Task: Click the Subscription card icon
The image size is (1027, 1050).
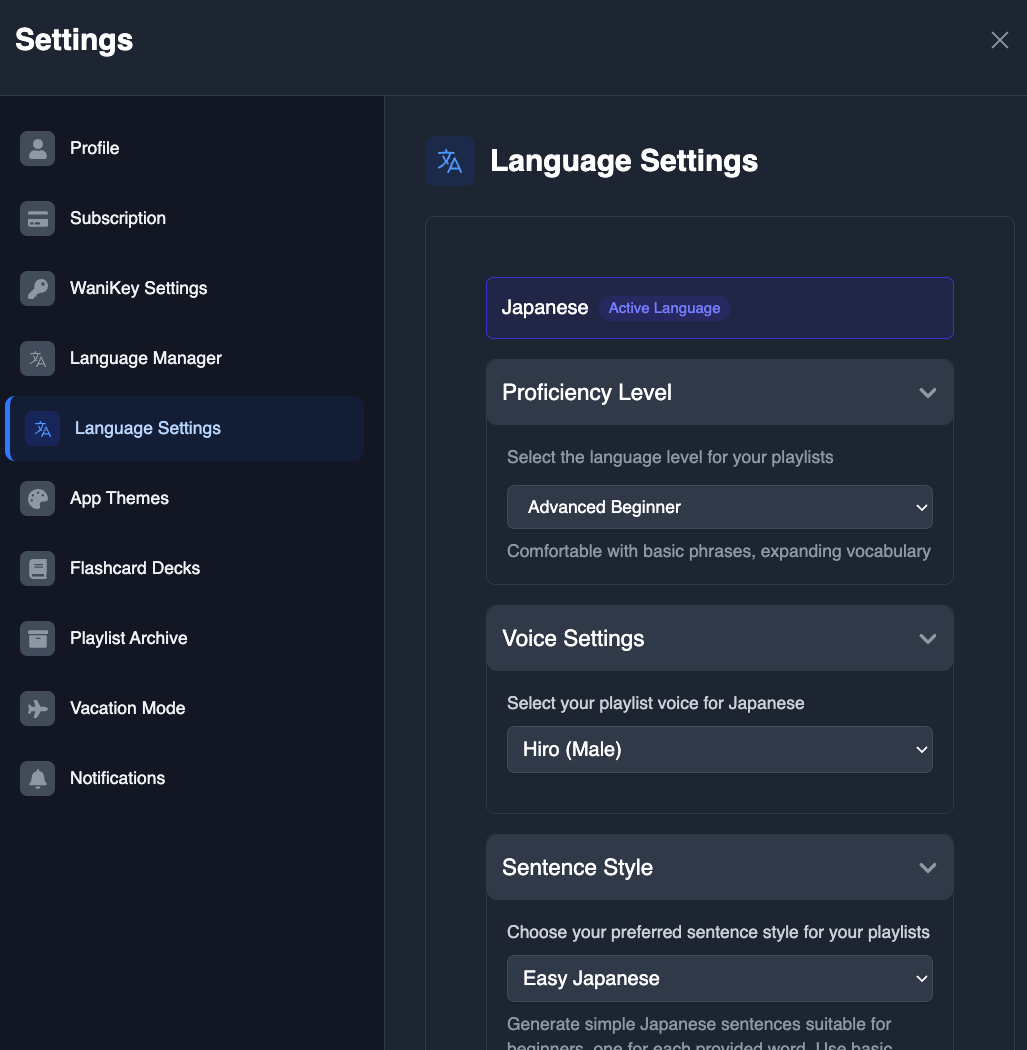Action: point(38,218)
